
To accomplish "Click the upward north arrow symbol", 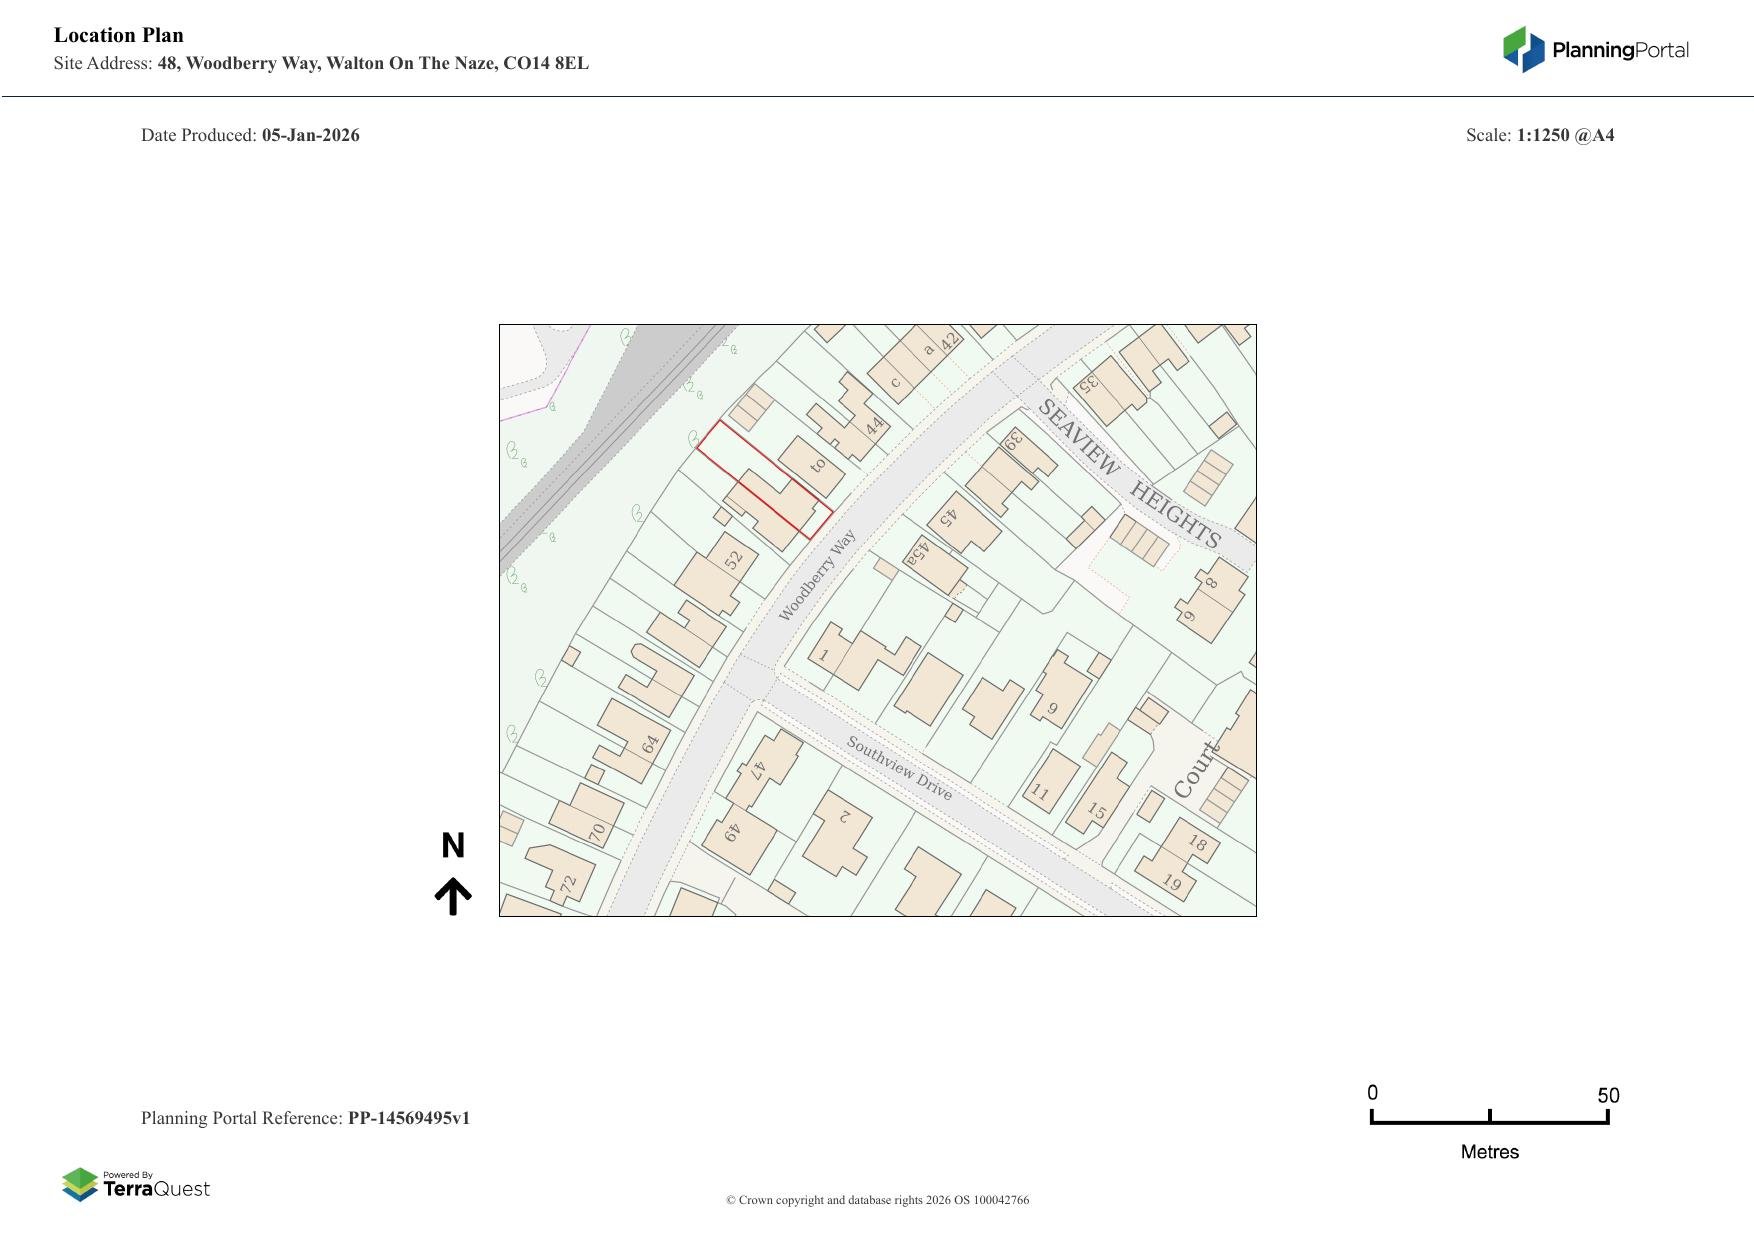I will (453, 896).
